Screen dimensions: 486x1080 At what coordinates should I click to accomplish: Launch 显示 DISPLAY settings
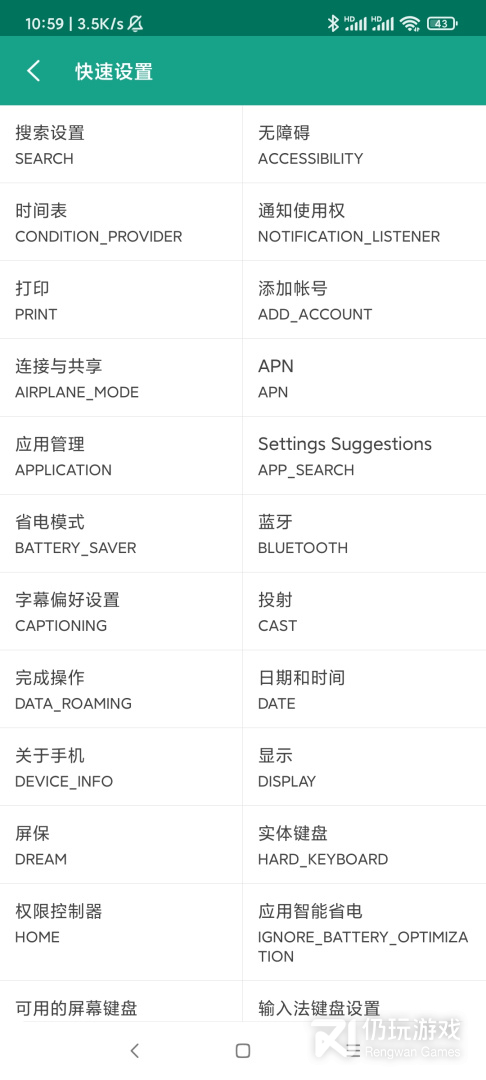[x=364, y=767]
